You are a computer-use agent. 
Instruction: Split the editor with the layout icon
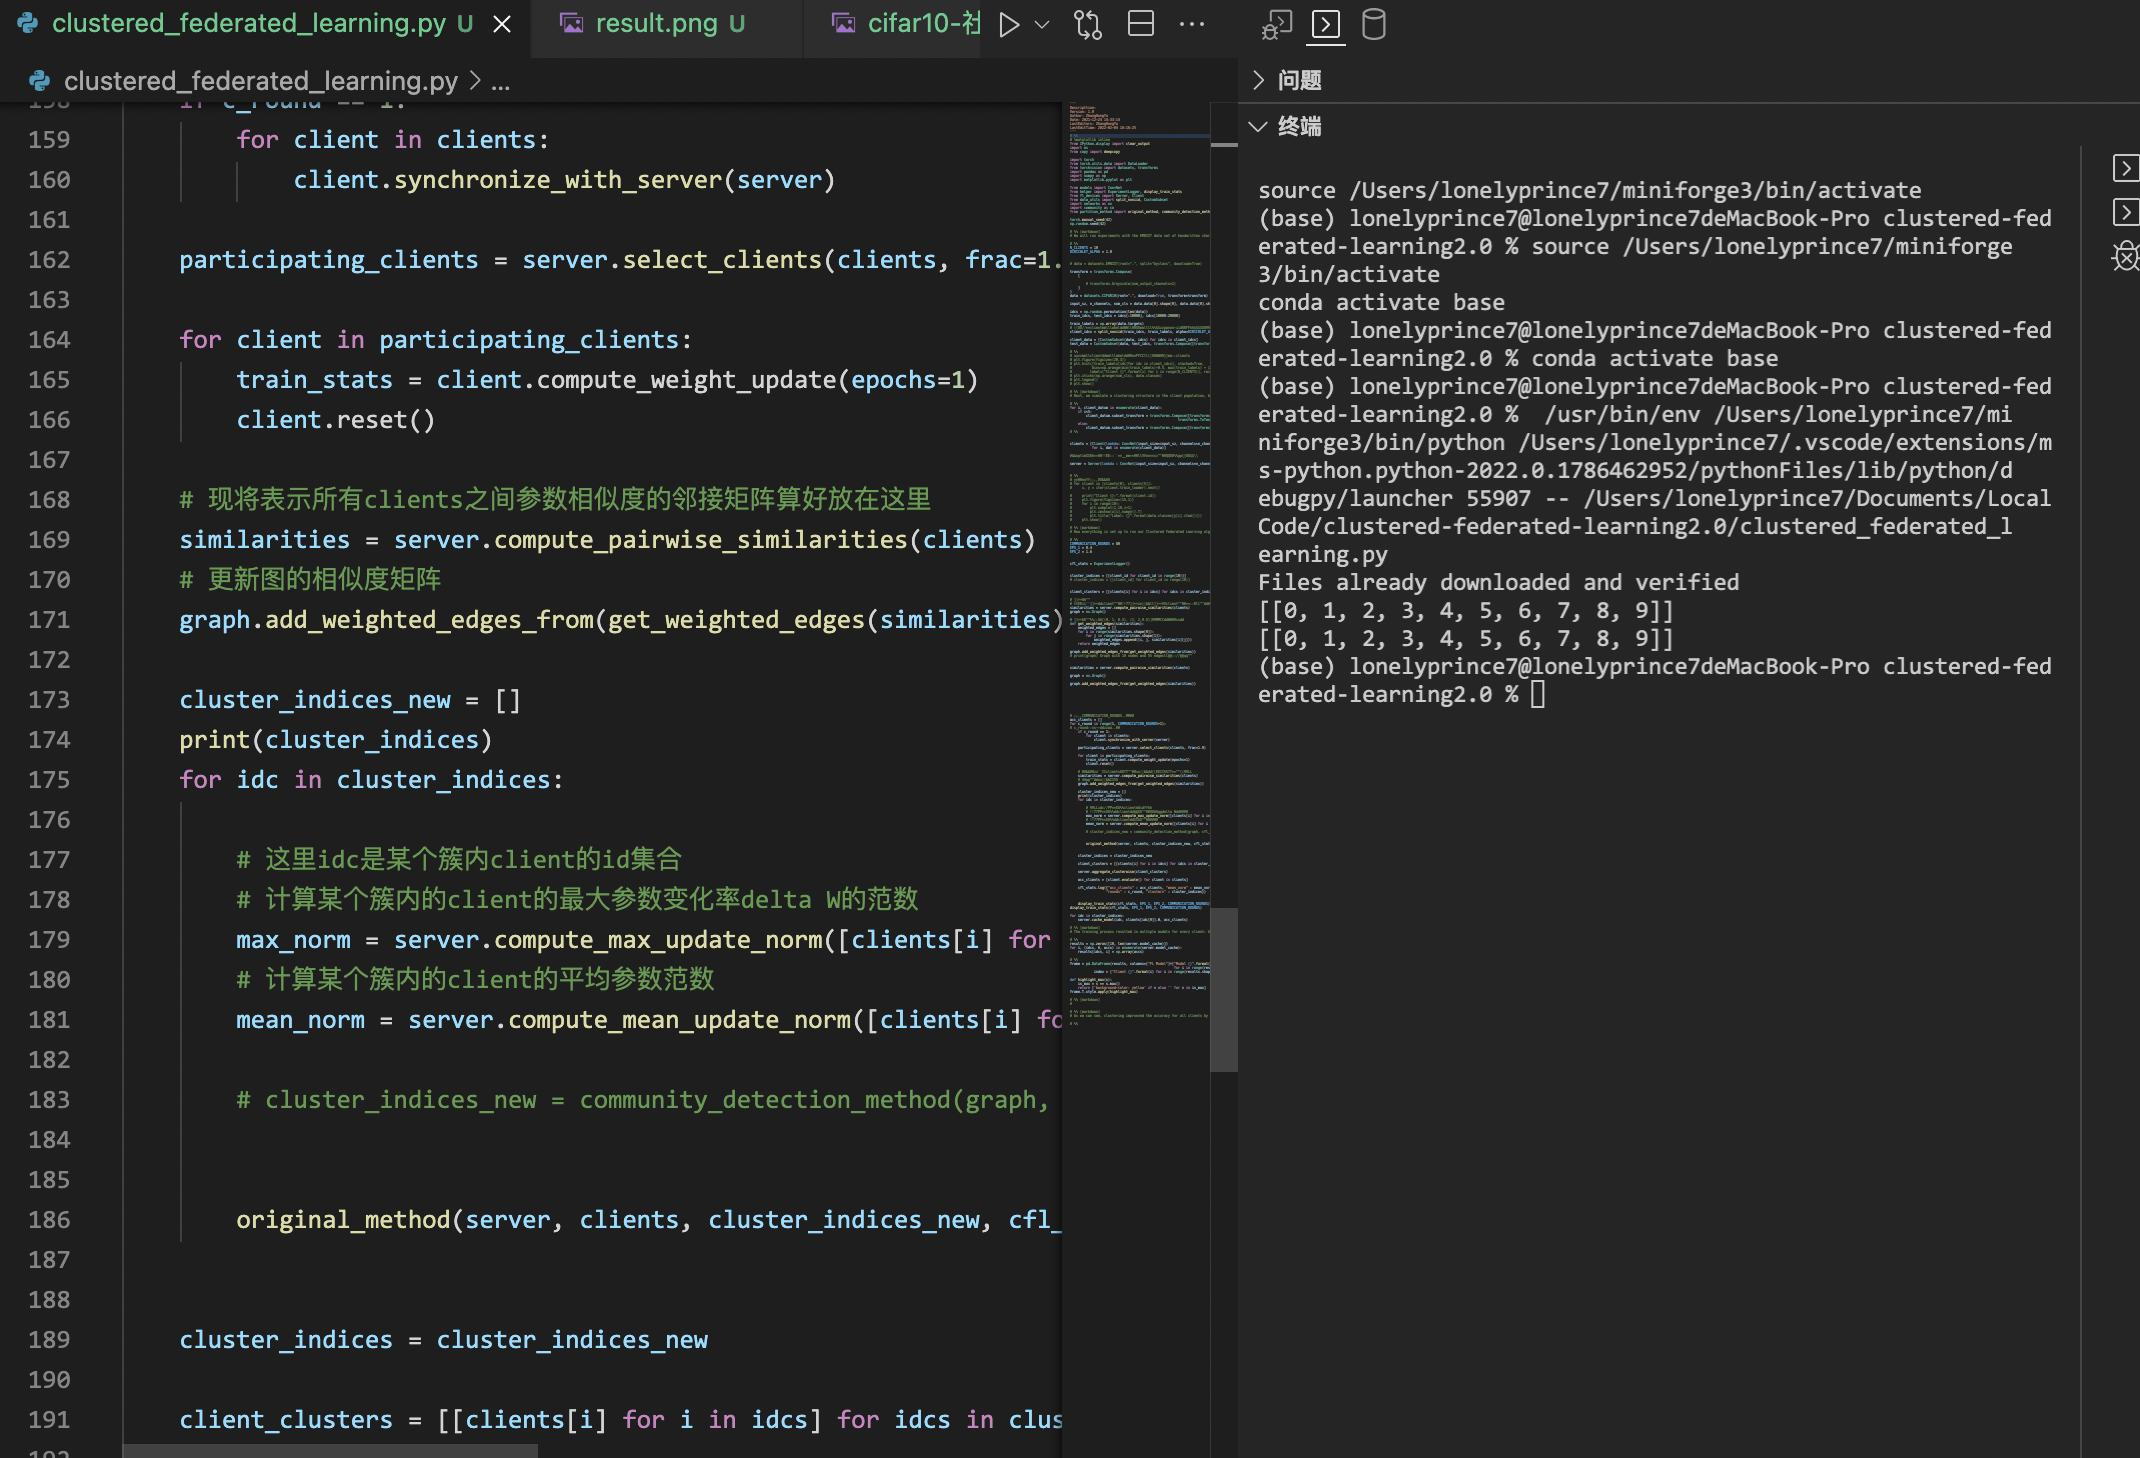pos(1141,24)
